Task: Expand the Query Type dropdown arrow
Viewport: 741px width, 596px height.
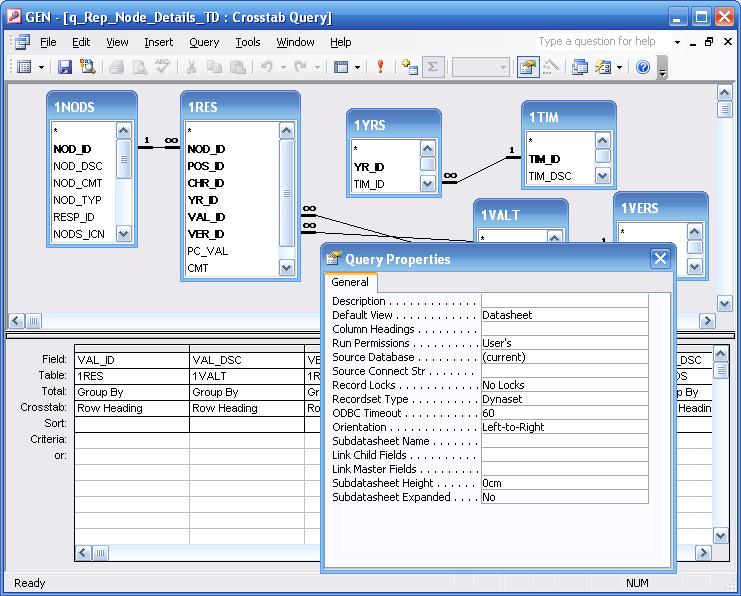Action: 358,67
